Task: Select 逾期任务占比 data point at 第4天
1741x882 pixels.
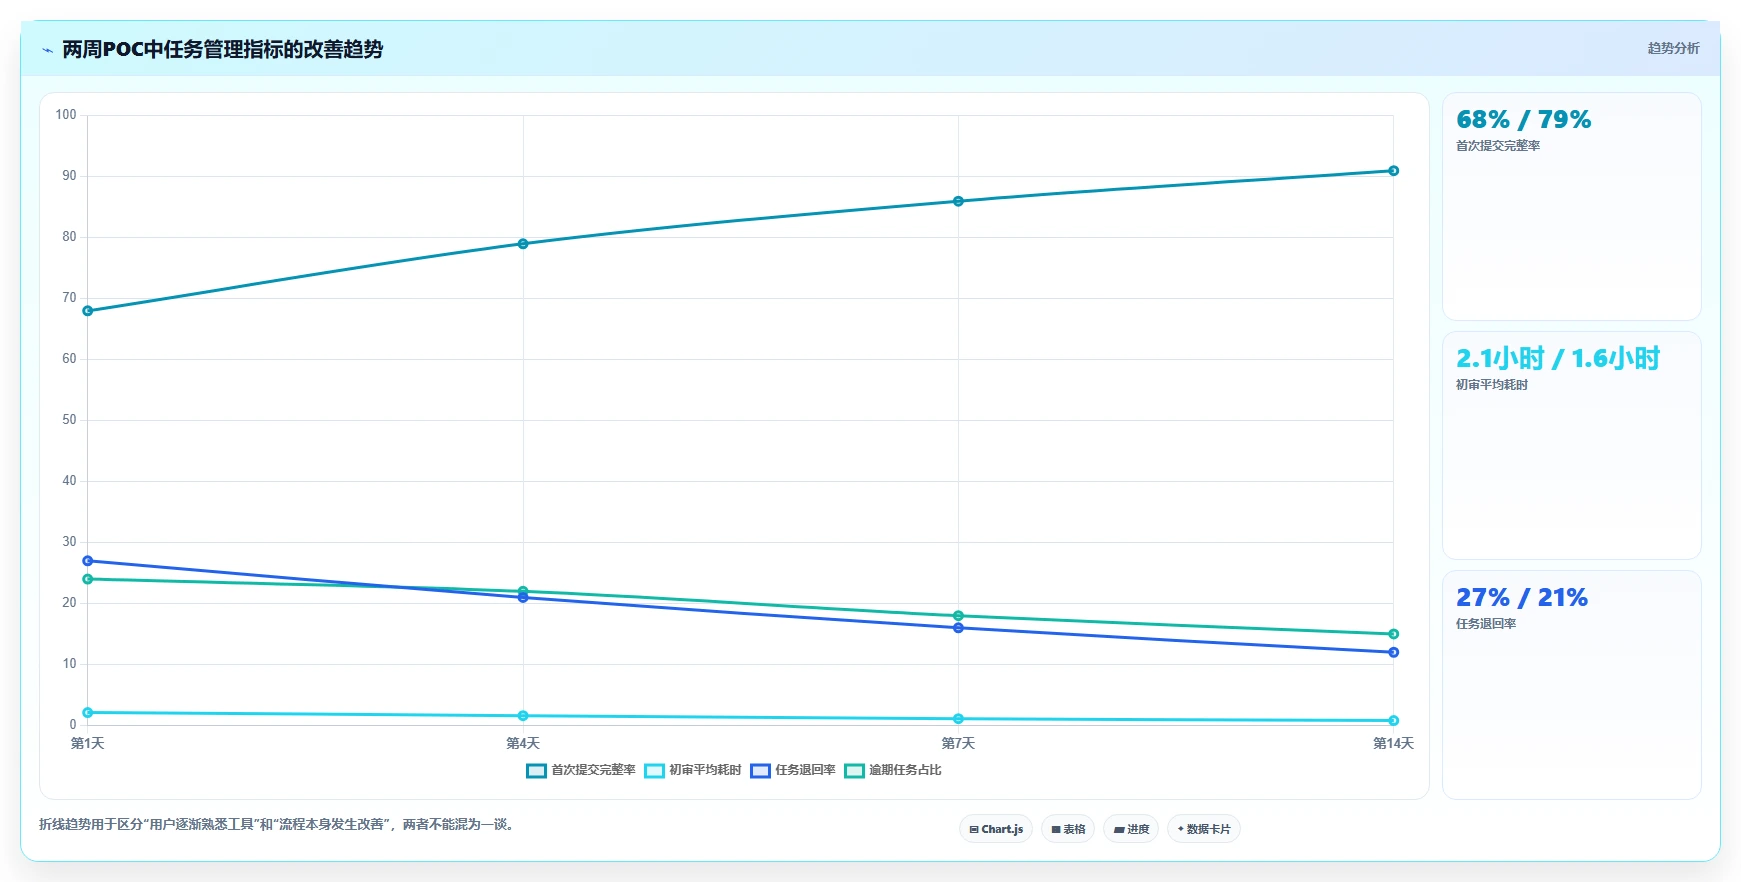Action: click(523, 591)
